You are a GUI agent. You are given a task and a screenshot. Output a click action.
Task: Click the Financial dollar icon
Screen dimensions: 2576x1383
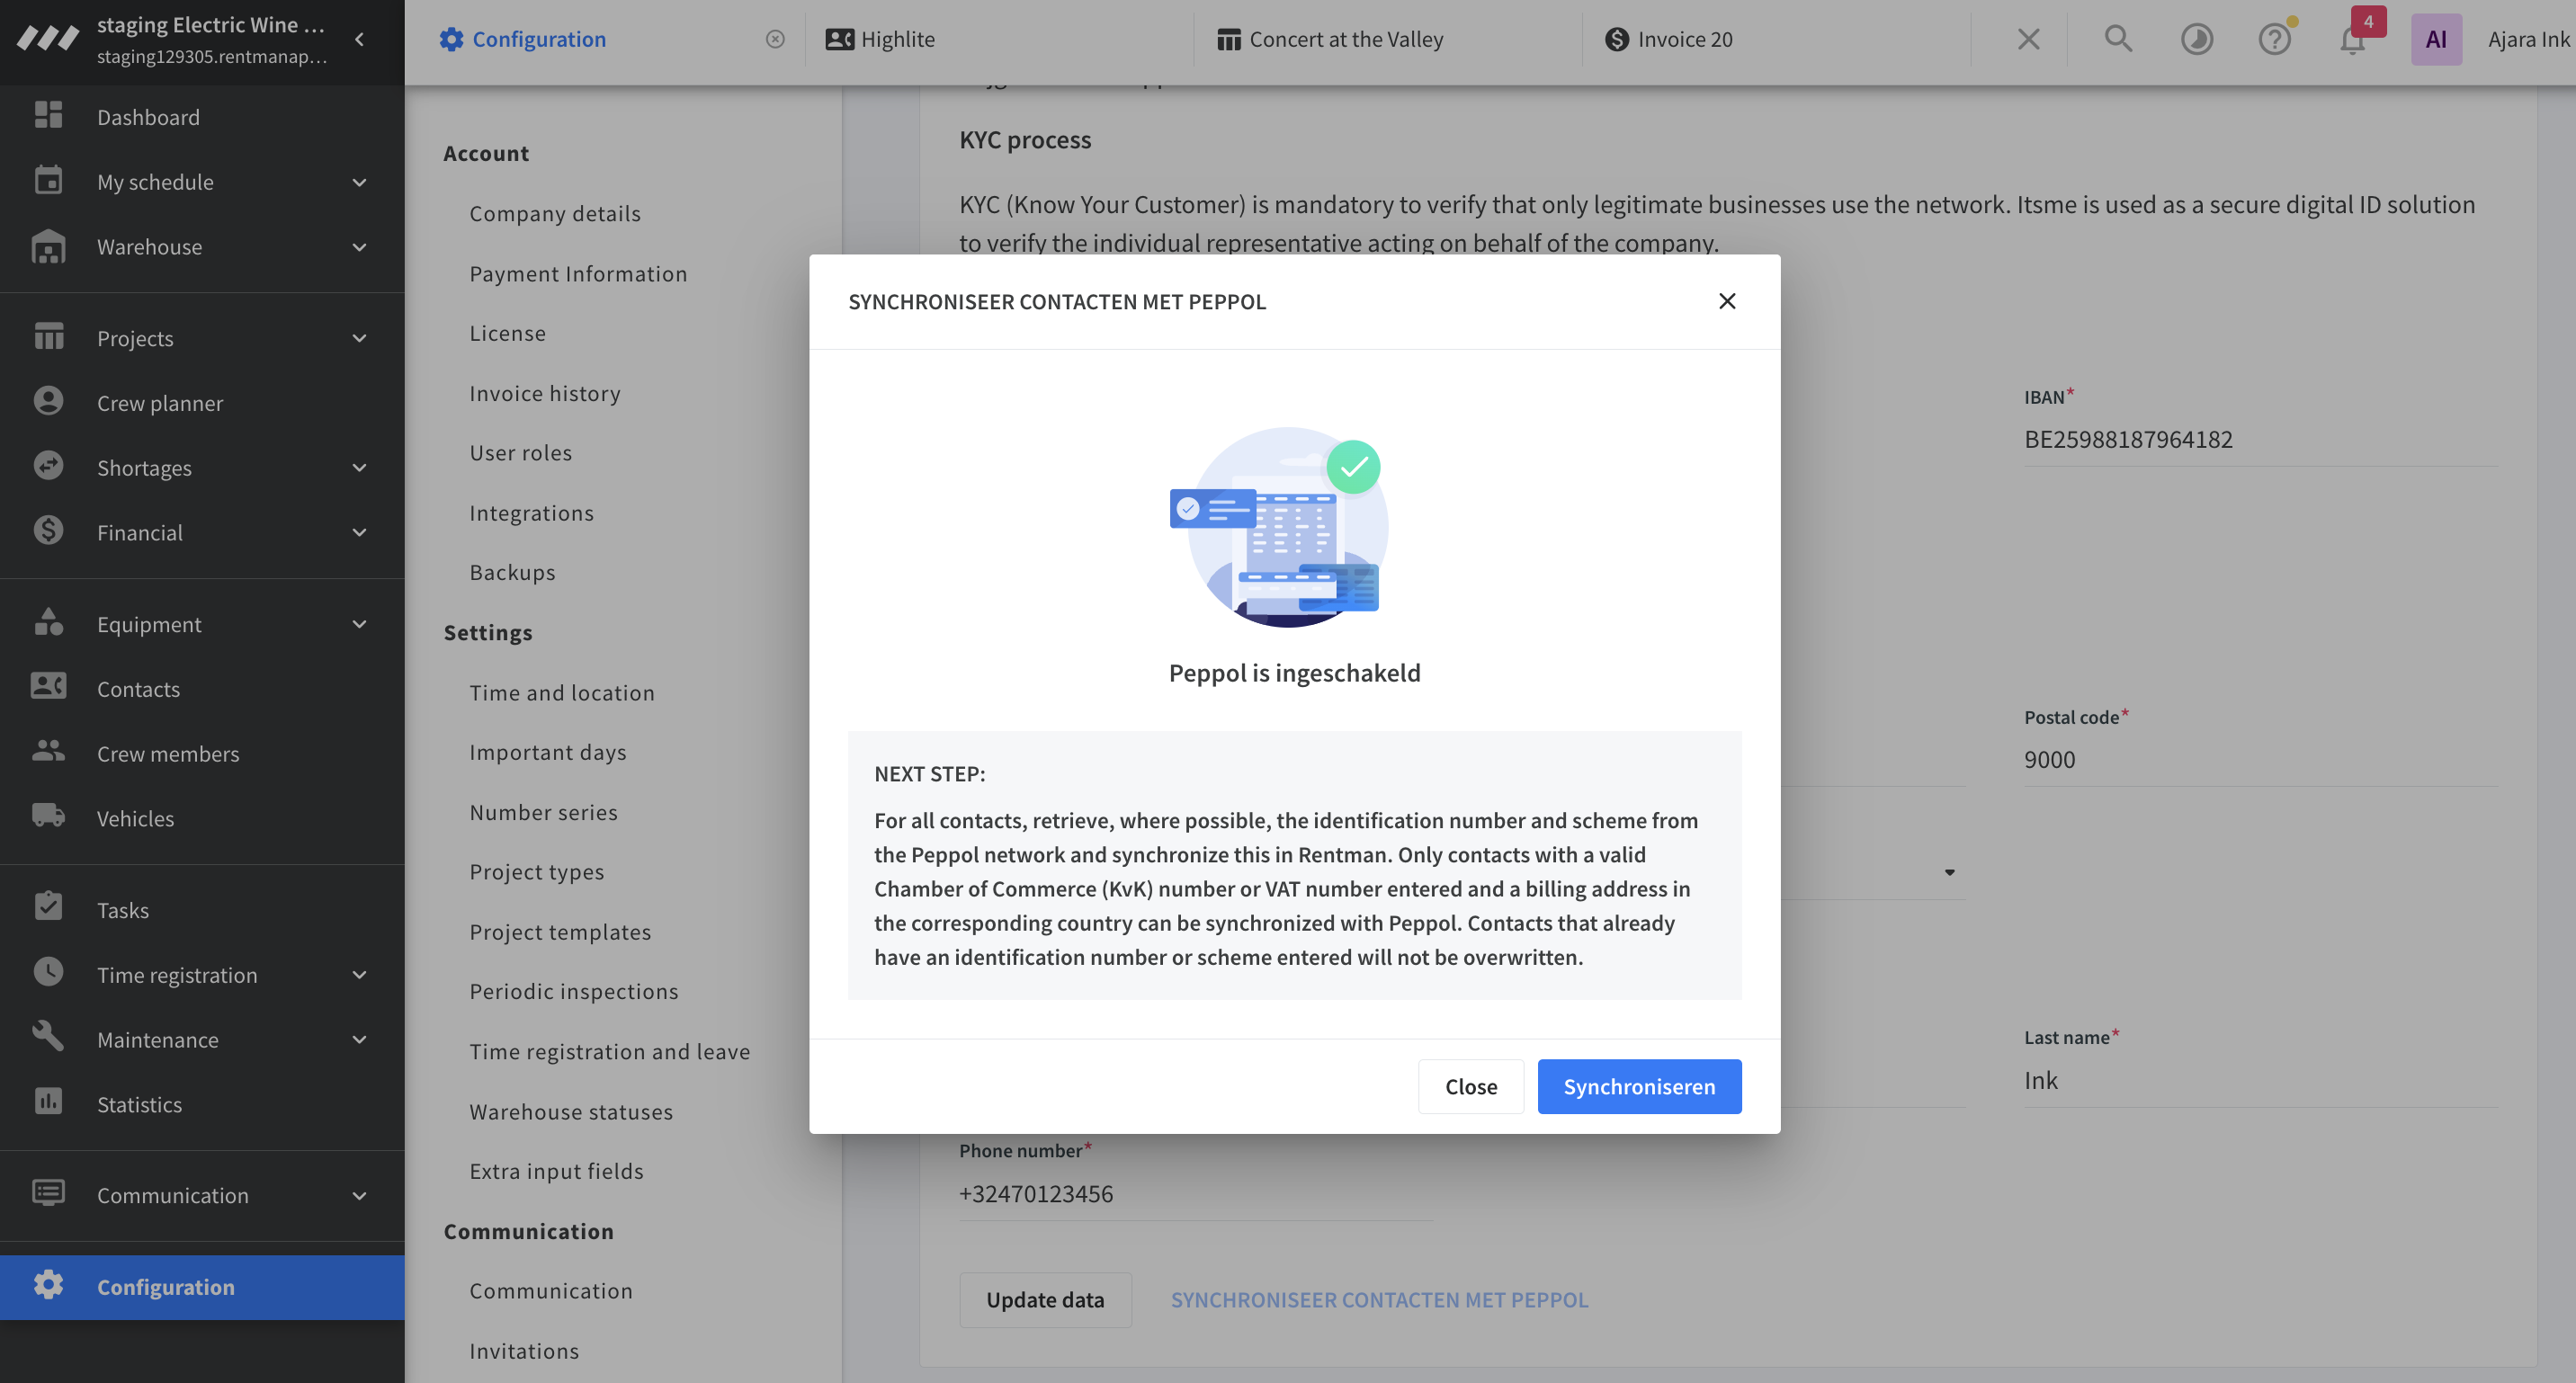[48, 531]
